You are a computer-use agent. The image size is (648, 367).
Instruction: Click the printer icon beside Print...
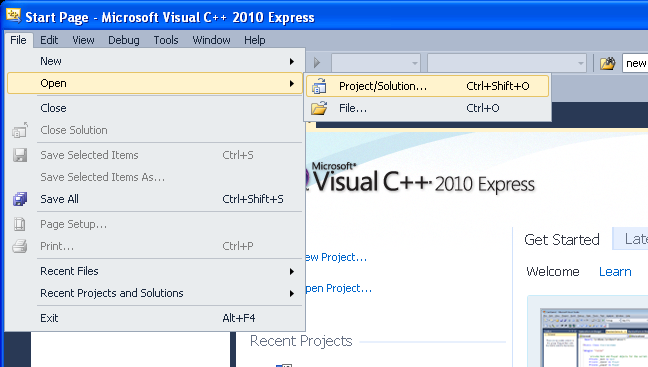coord(20,246)
